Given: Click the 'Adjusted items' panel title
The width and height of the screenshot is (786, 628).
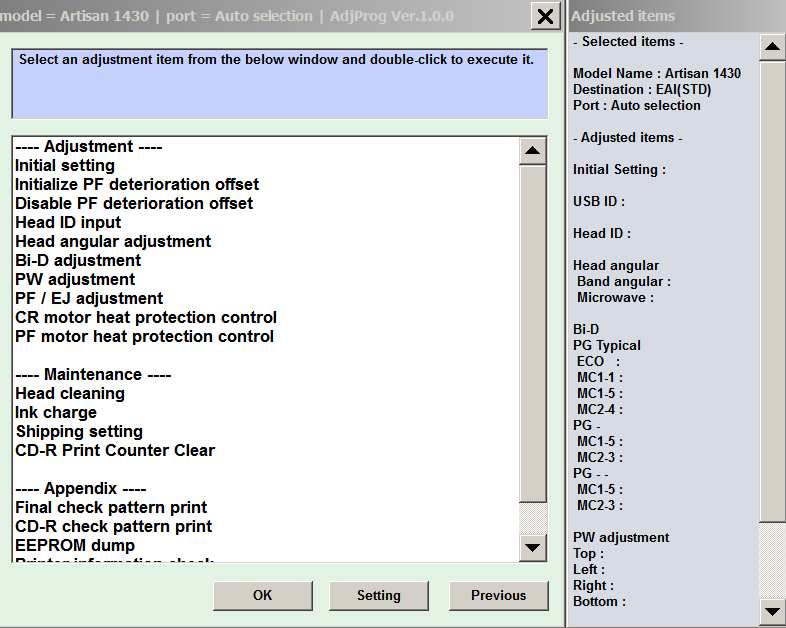Looking at the screenshot, I should [x=623, y=16].
